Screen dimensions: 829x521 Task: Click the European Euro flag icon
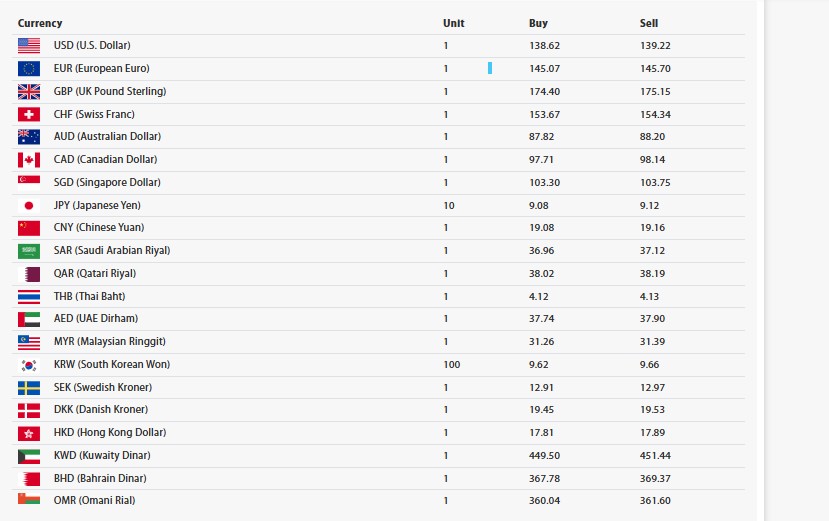coord(29,68)
